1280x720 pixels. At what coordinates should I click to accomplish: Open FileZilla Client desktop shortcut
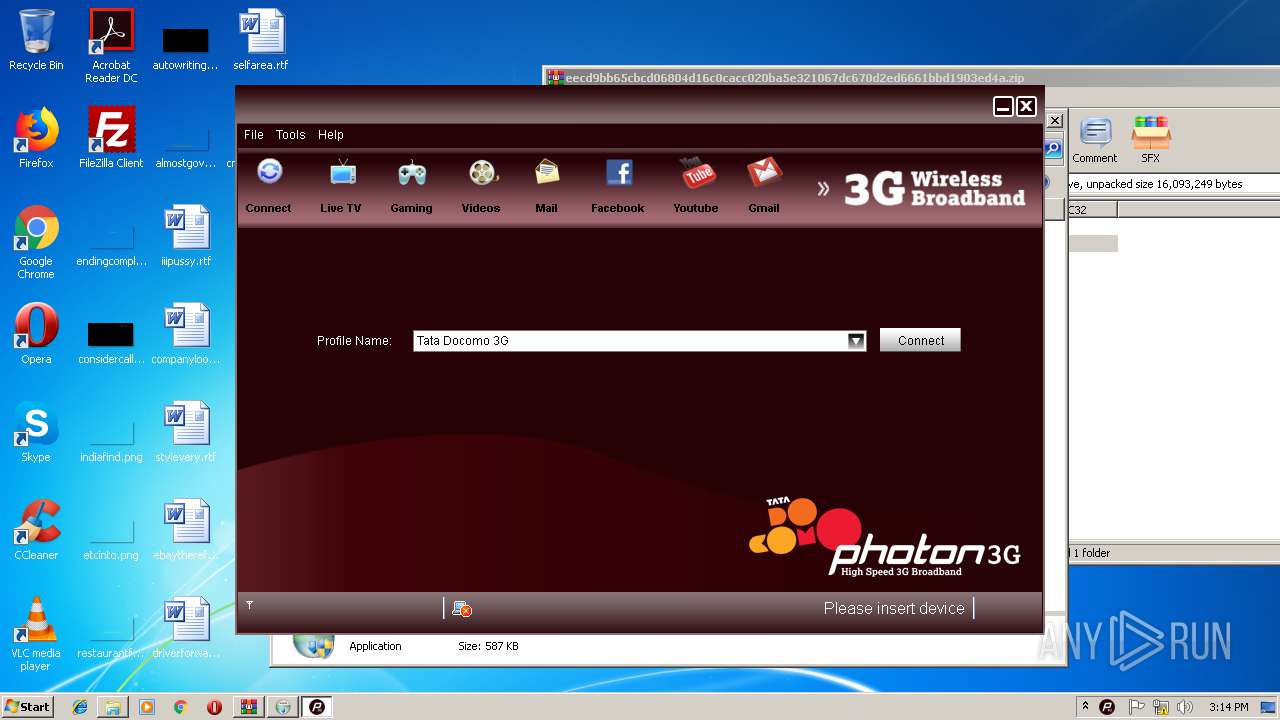pyautogui.click(x=111, y=138)
